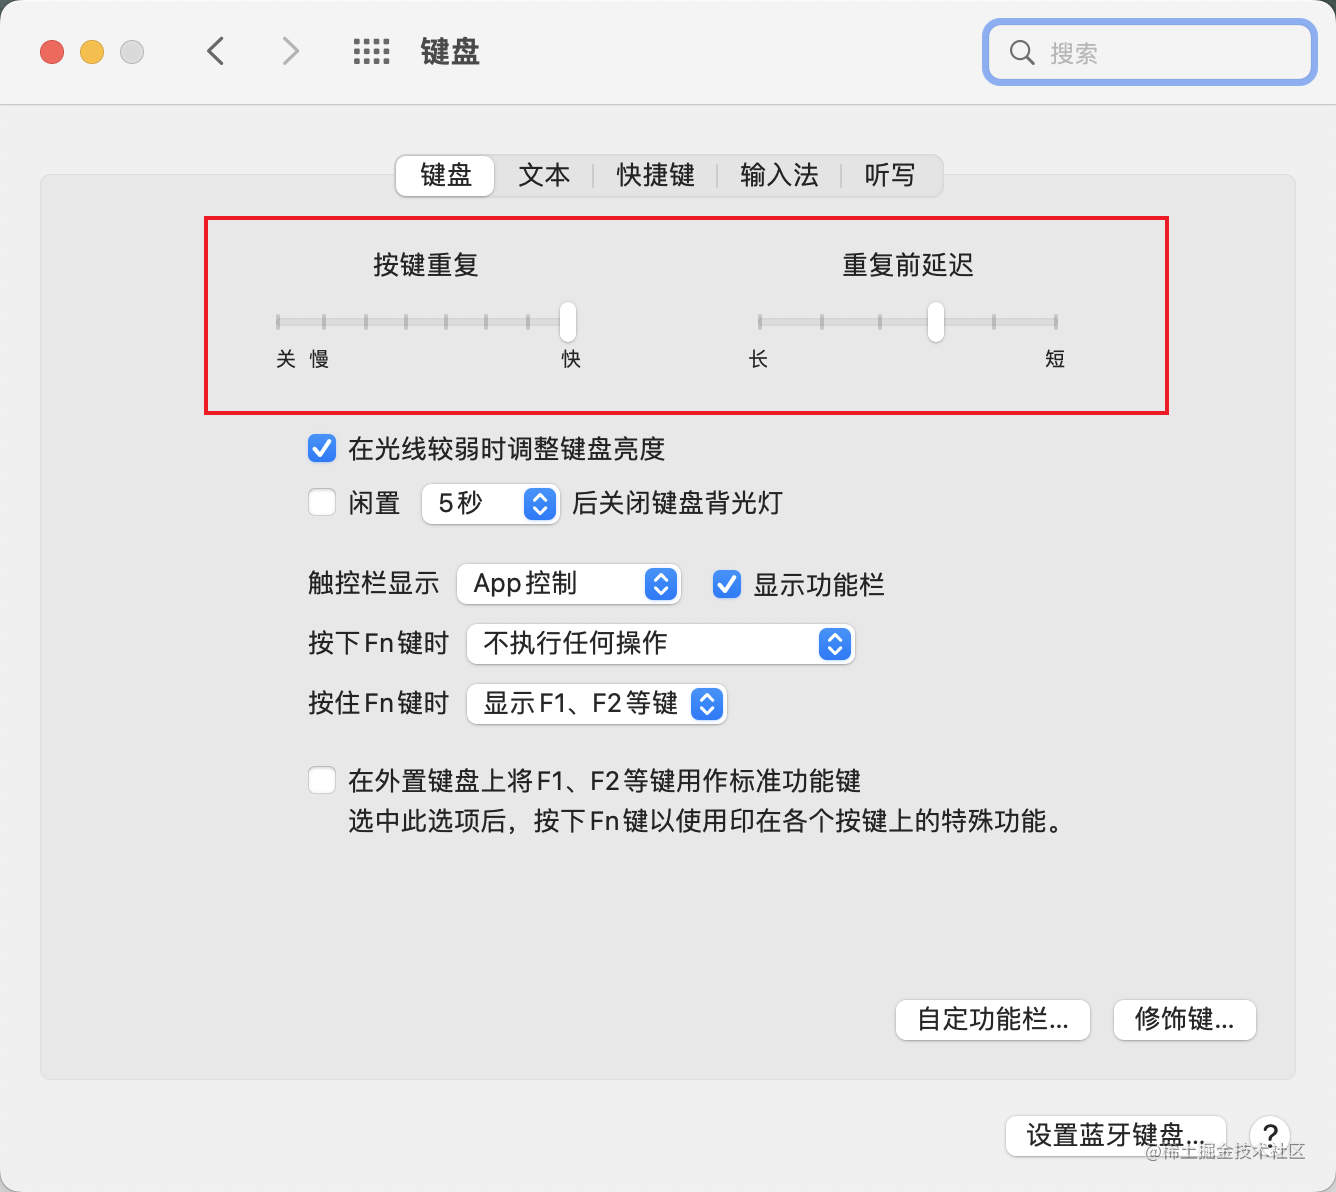Open 按下Fn键时 不执行任何操作 dropdown

tap(660, 644)
